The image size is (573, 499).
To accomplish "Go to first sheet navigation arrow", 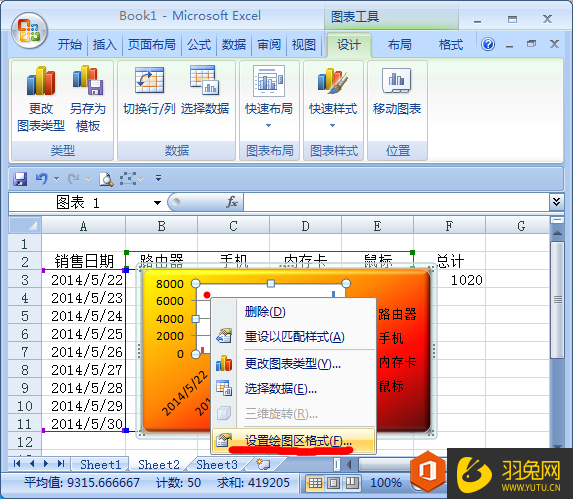I will 16,464.
